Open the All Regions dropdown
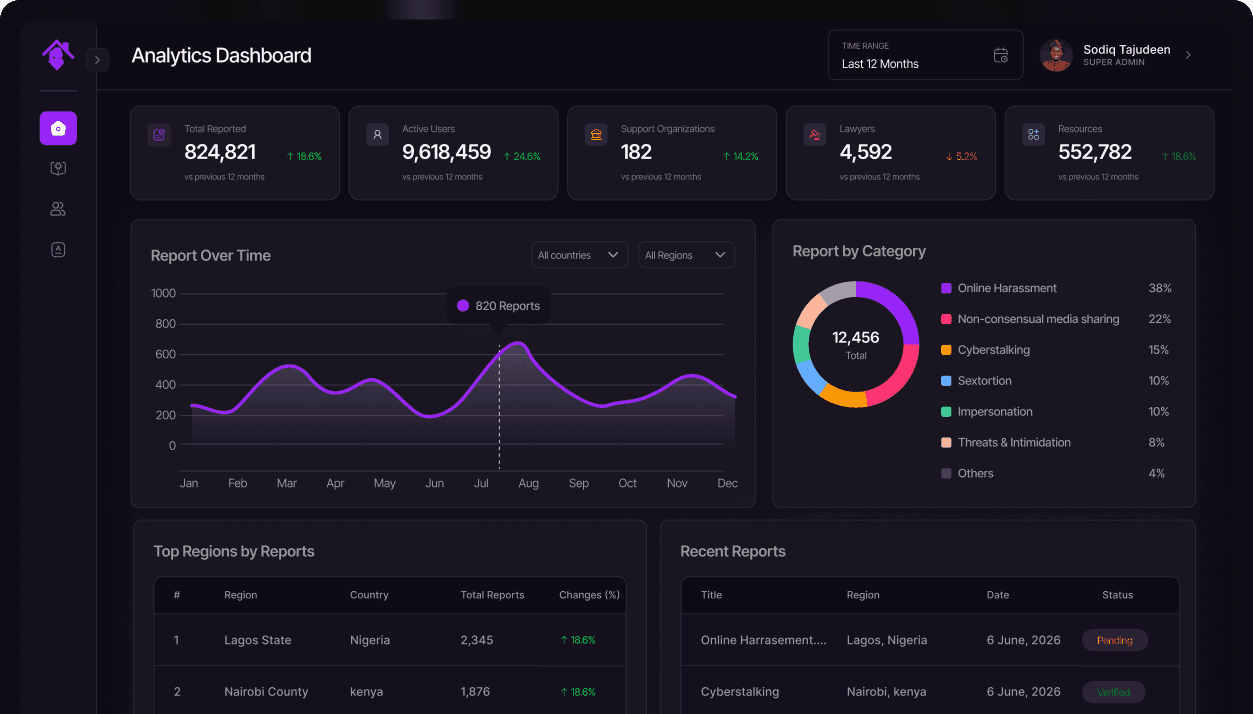 pos(686,255)
